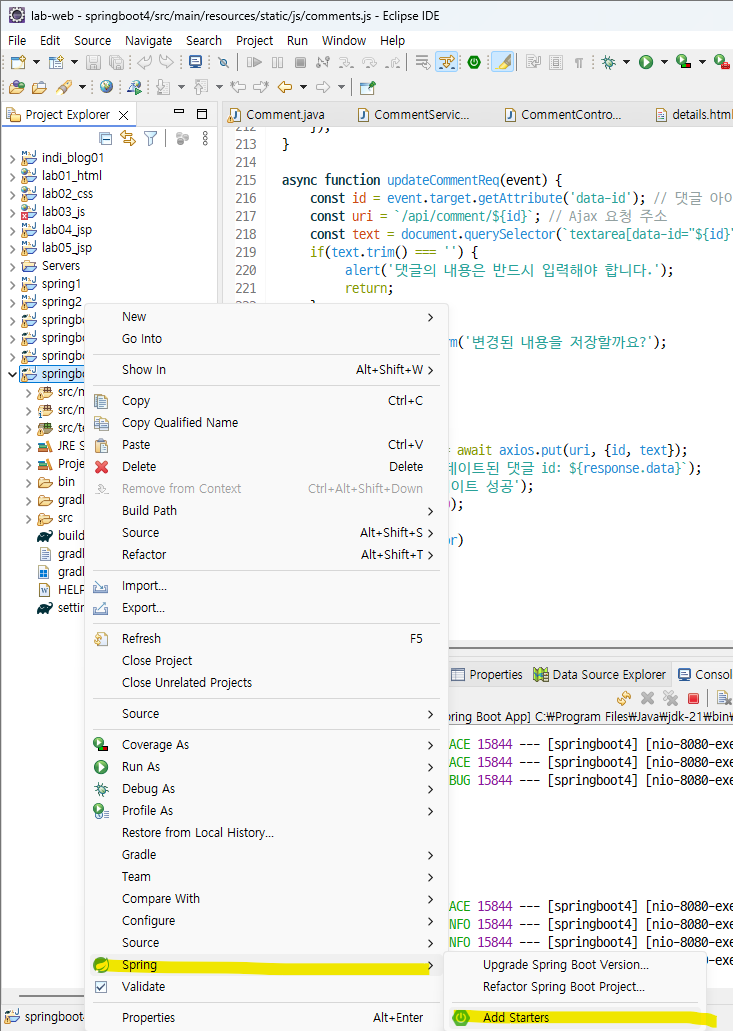
Task: Click the Back navigation yellow arrow icon
Action: 285,87
